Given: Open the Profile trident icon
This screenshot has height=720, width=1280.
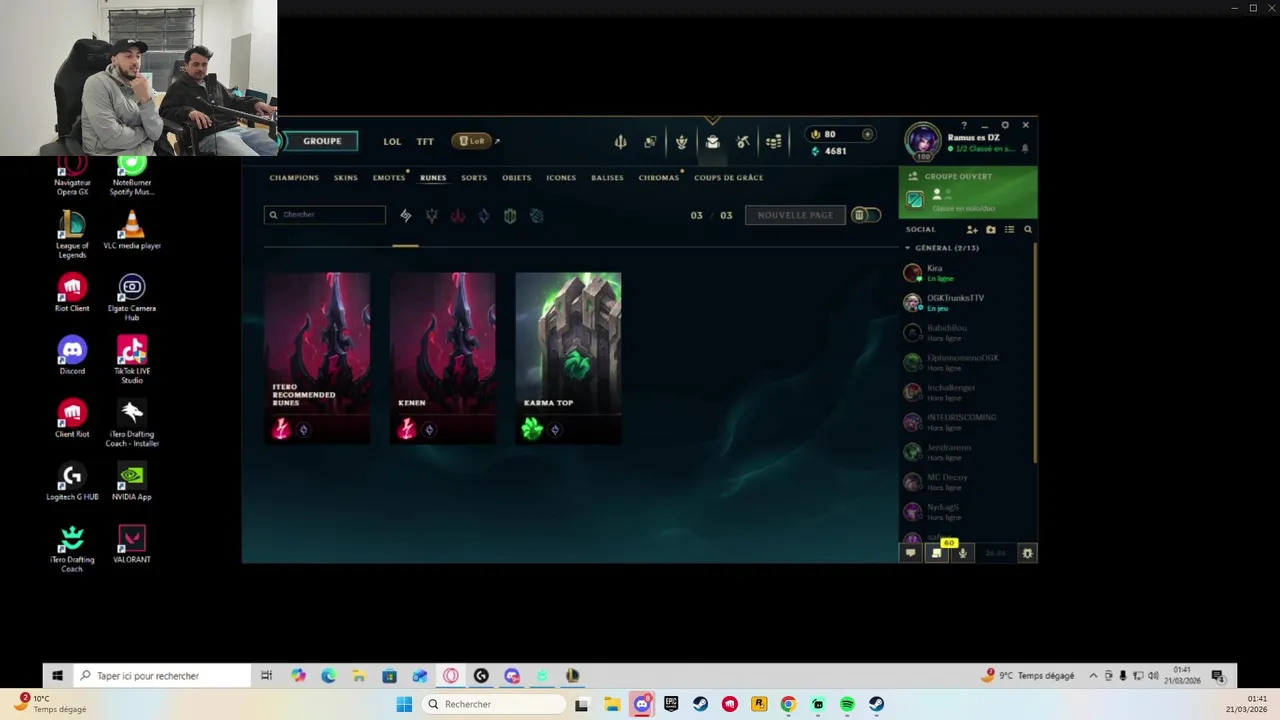Looking at the screenshot, I should click(620, 142).
